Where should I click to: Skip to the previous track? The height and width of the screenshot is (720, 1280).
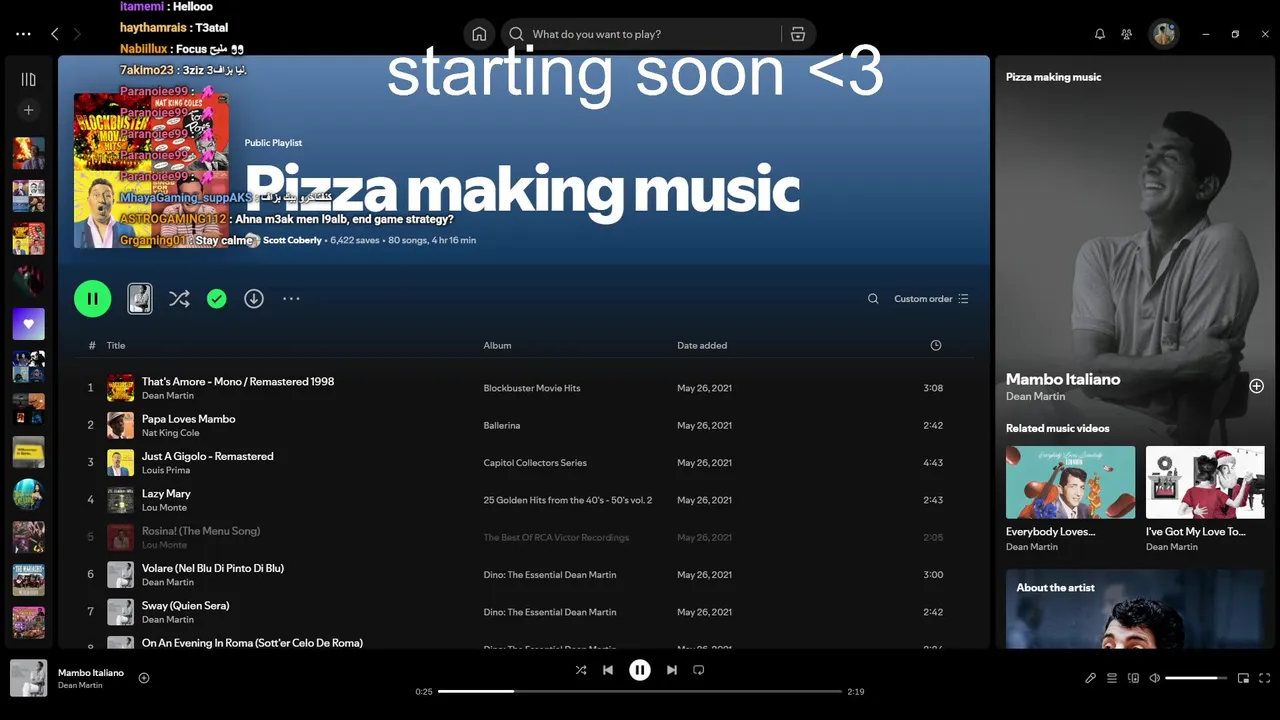(608, 670)
